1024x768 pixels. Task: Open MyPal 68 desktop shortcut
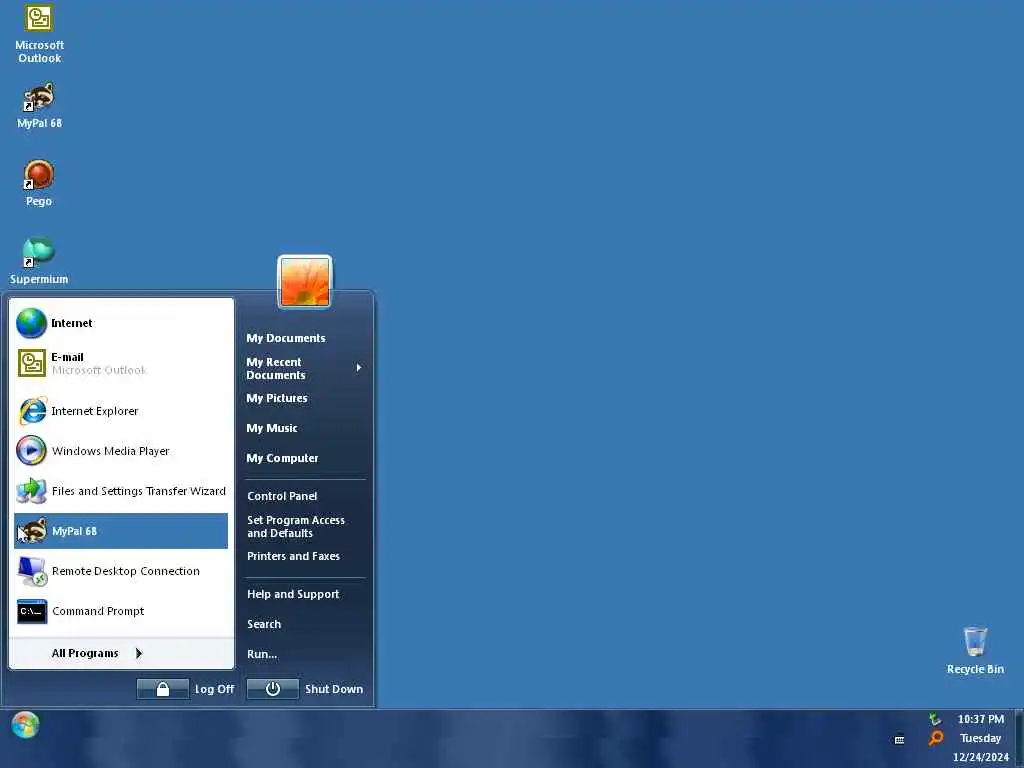click(39, 105)
